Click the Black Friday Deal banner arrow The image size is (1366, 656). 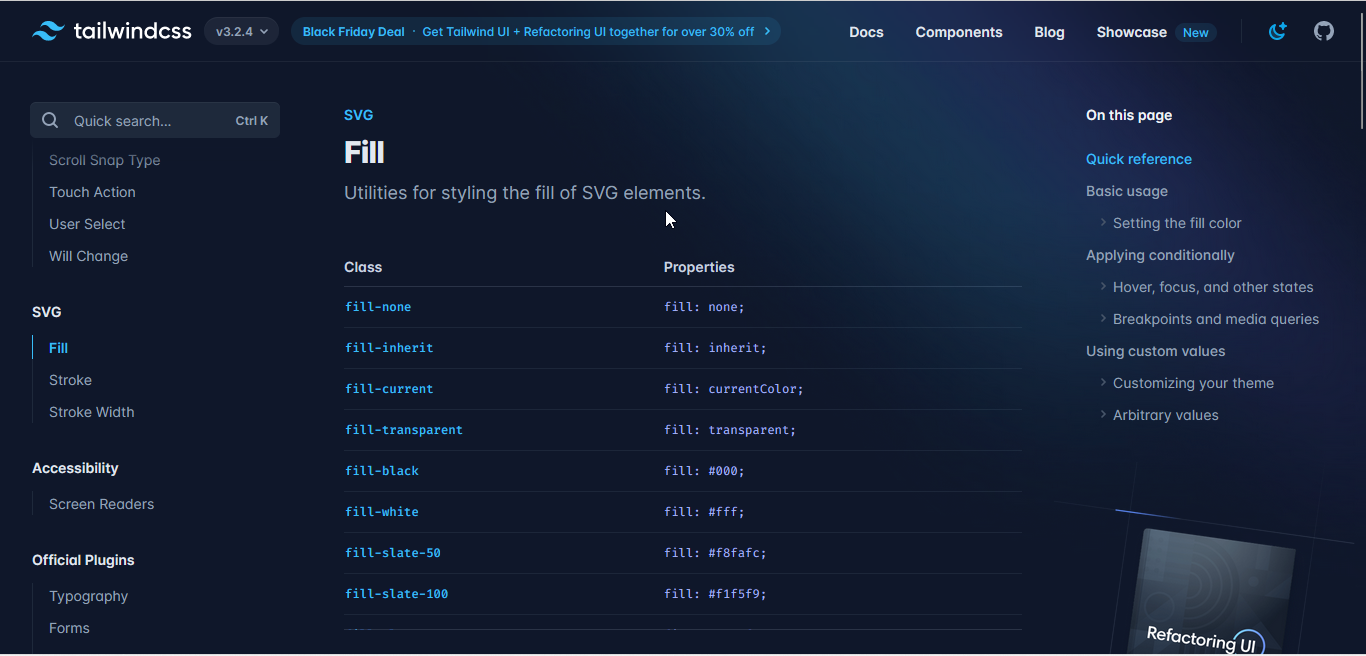pyautogui.click(x=767, y=31)
